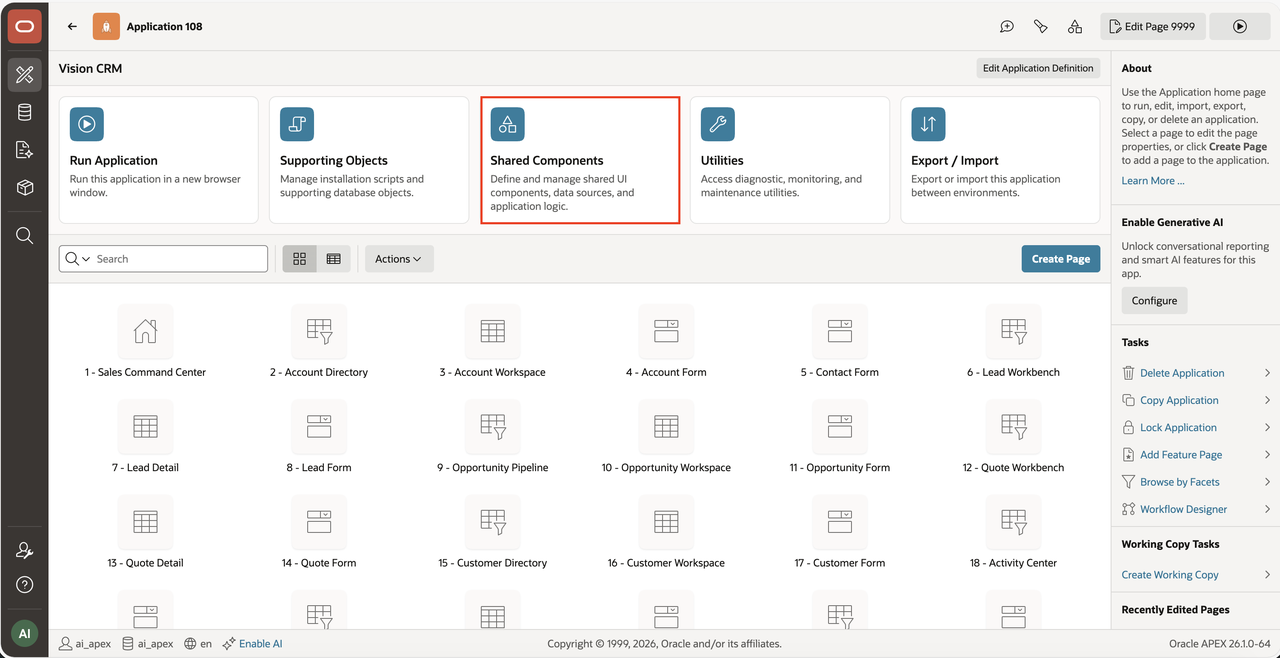Open the Oracle home logo icon

pyautogui.click(x=24, y=26)
